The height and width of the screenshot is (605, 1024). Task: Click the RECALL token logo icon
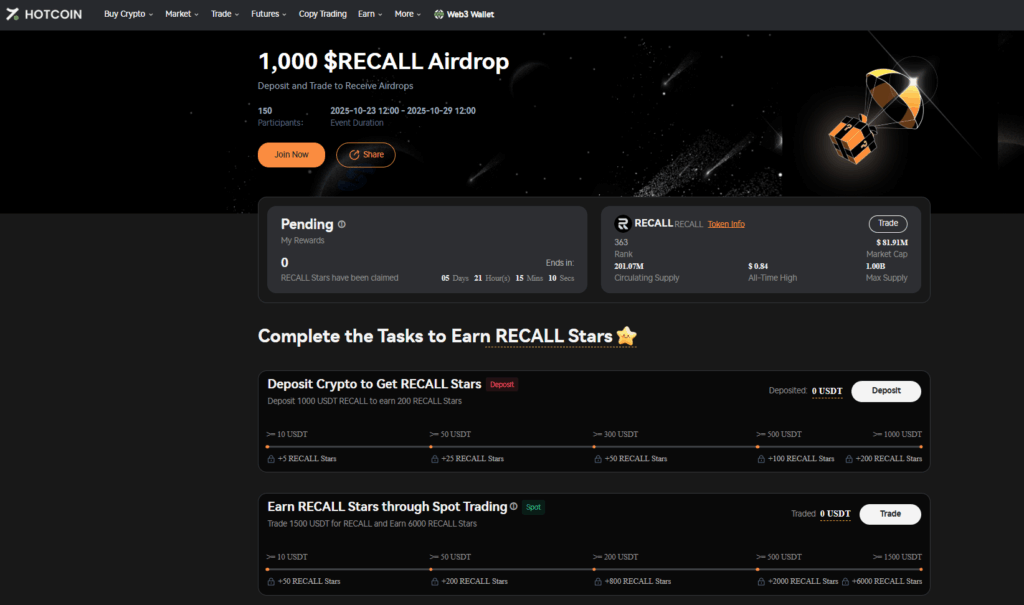pyautogui.click(x=622, y=224)
